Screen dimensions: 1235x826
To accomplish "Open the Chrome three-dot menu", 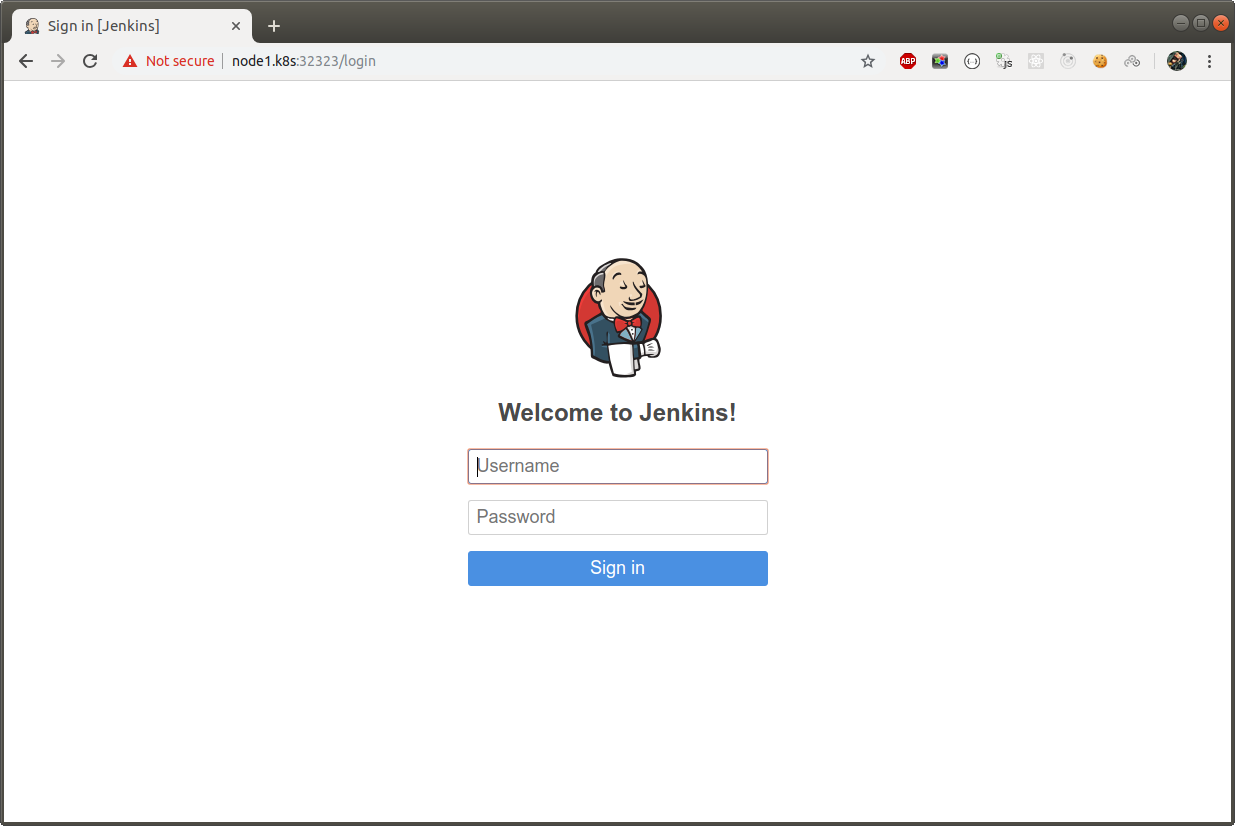I will coord(1209,61).
